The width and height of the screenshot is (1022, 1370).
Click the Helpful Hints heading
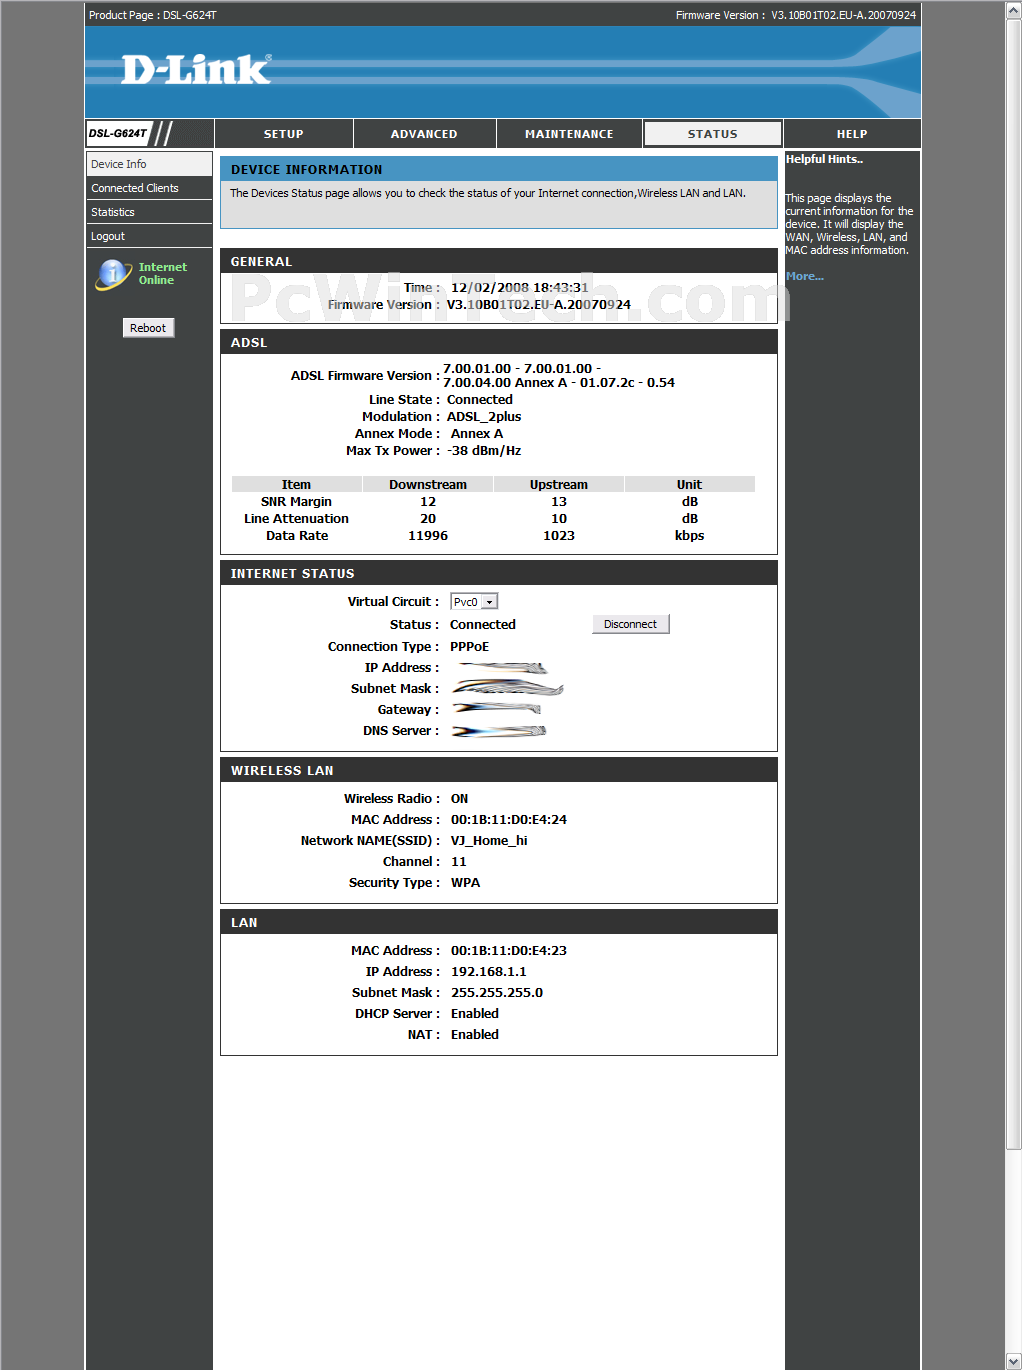point(824,159)
